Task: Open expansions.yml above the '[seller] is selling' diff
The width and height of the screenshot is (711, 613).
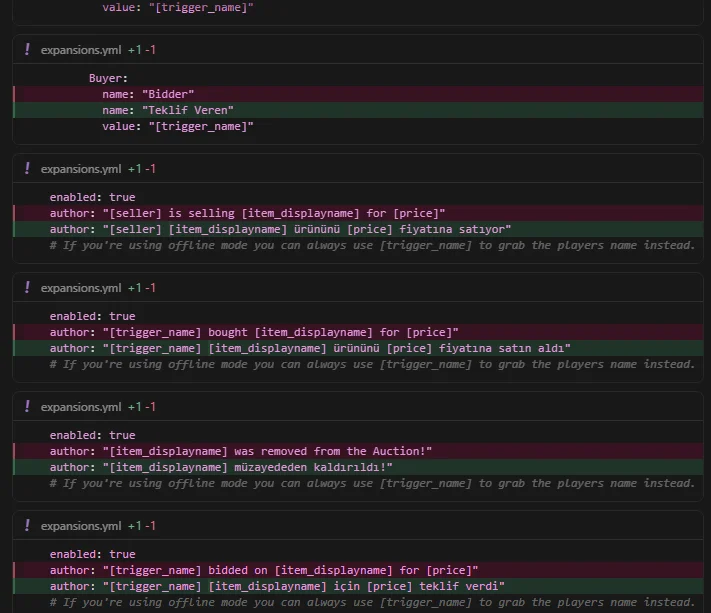Action: click(81, 169)
